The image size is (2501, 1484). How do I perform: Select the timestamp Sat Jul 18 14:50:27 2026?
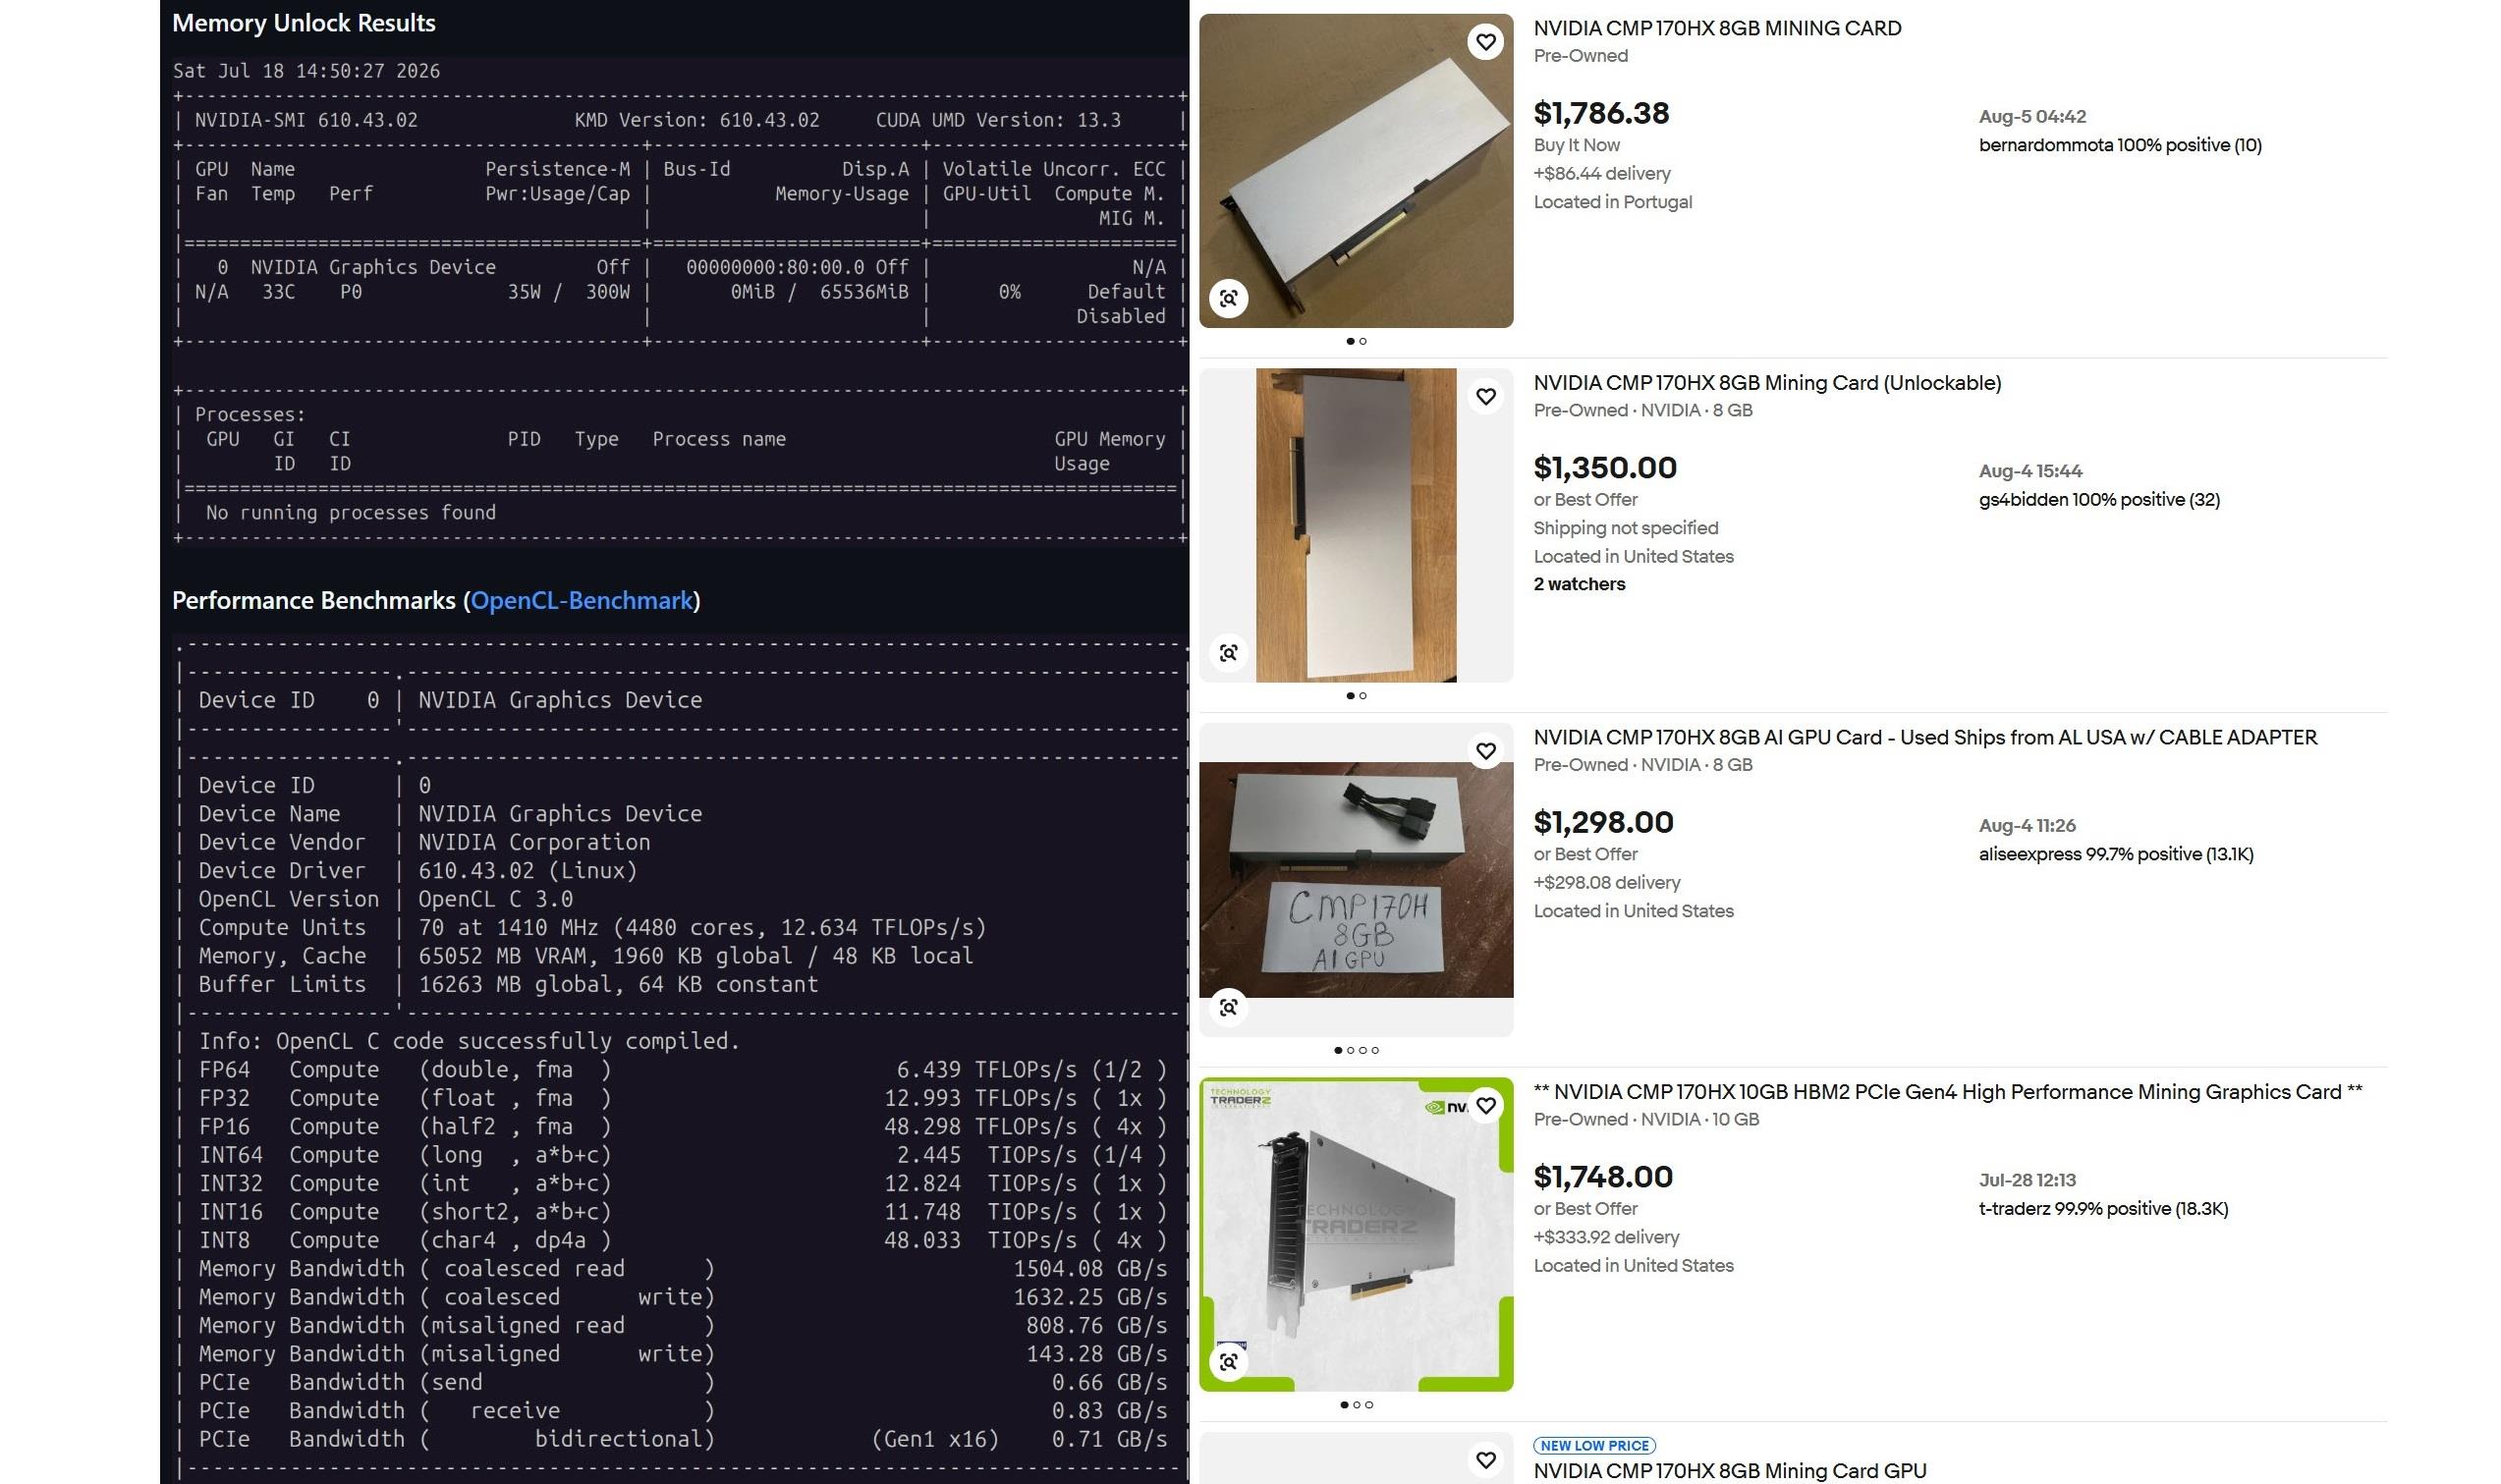coord(306,71)
